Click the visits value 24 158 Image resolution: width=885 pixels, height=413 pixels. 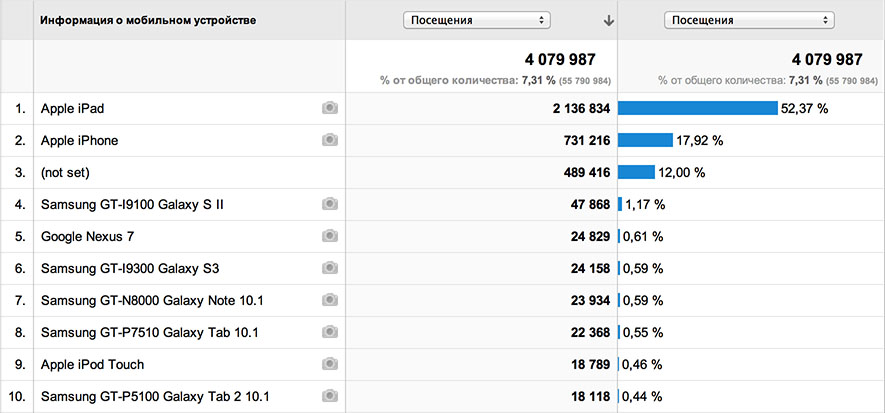click(590, 269)
